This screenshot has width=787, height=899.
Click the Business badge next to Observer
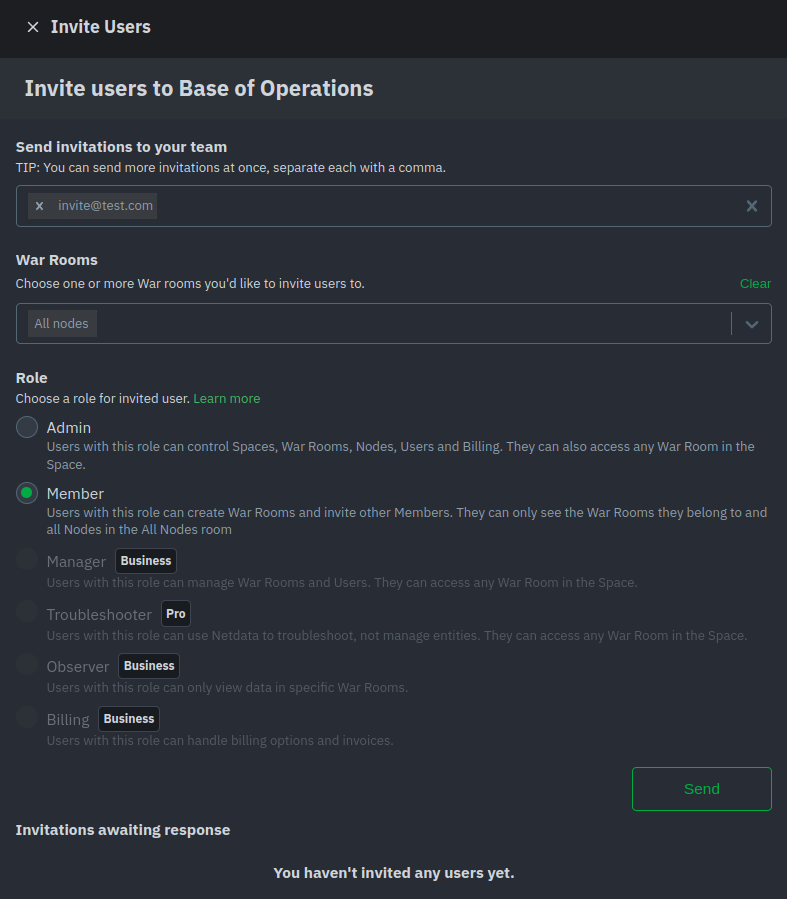[x=149, y=666]
